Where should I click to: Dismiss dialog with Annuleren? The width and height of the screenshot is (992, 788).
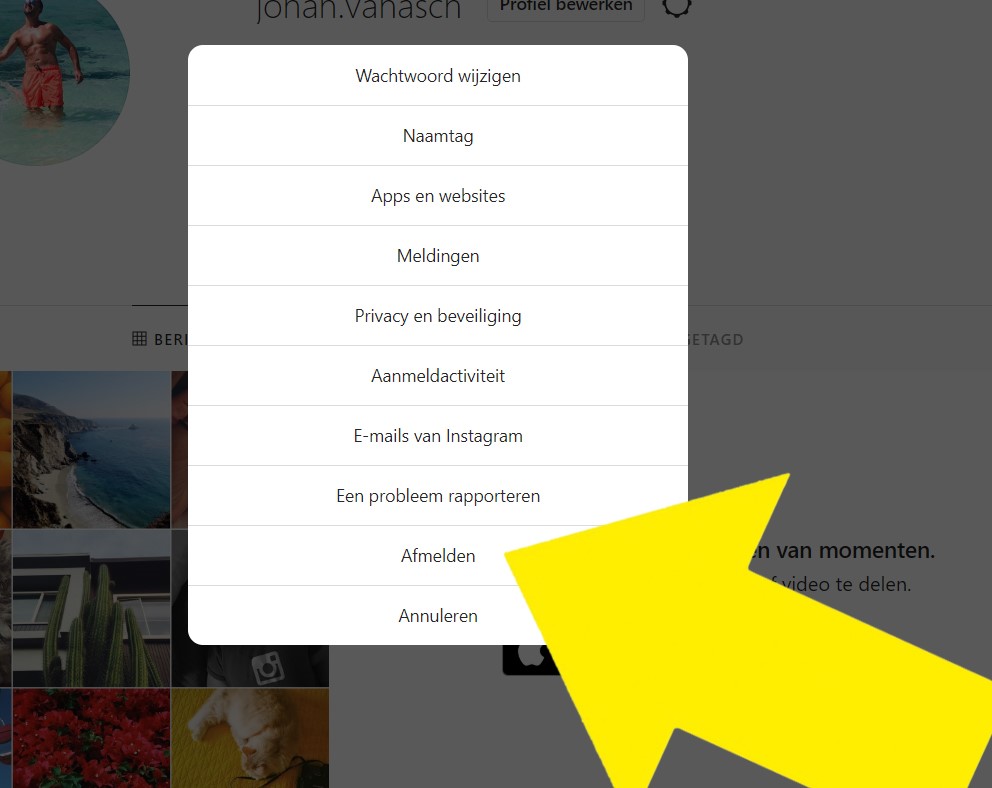tap(438, 616)
